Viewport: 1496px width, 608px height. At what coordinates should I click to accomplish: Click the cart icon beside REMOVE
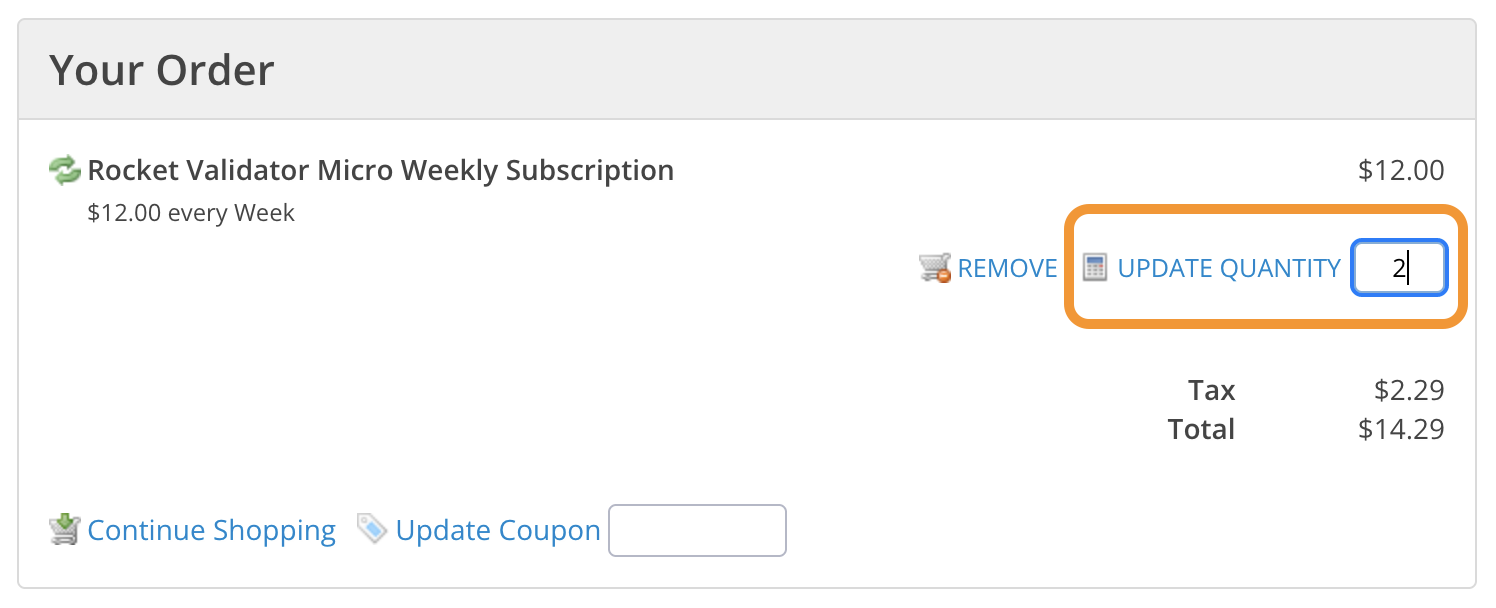pyautogui.click(x=935, y=268)
